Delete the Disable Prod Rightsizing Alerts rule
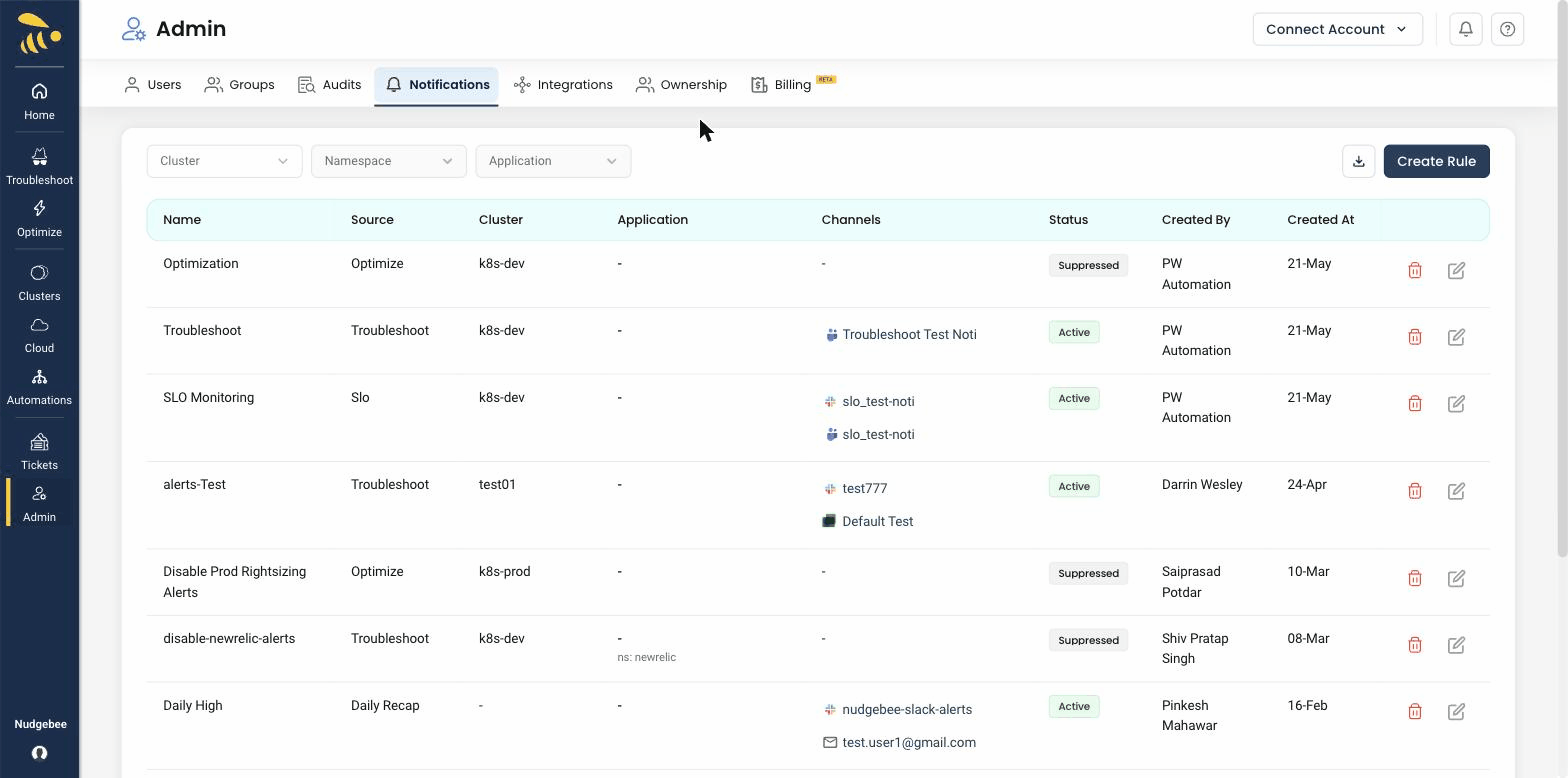 click(x=1414, y=578)
